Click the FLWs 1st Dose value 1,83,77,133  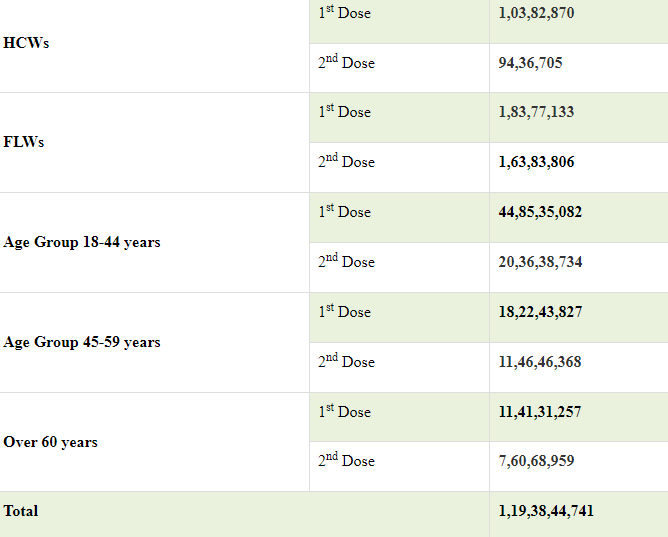point(536,112)
